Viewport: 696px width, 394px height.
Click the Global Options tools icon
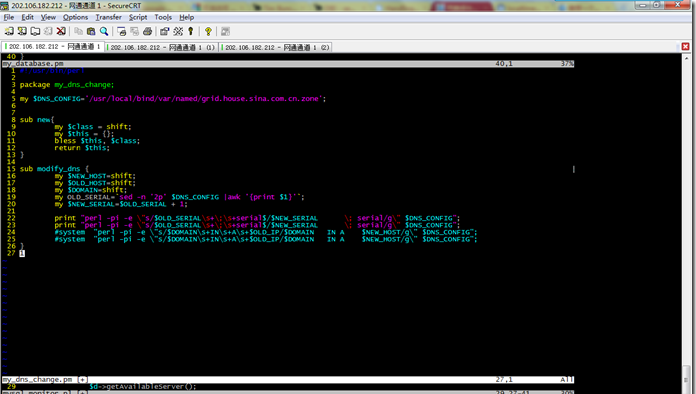tap(178, 31)
